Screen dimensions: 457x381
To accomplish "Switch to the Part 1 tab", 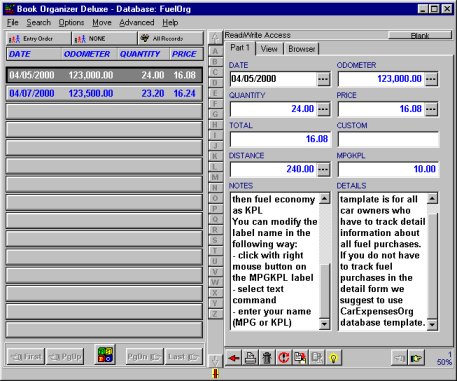I will coord(240,48).
